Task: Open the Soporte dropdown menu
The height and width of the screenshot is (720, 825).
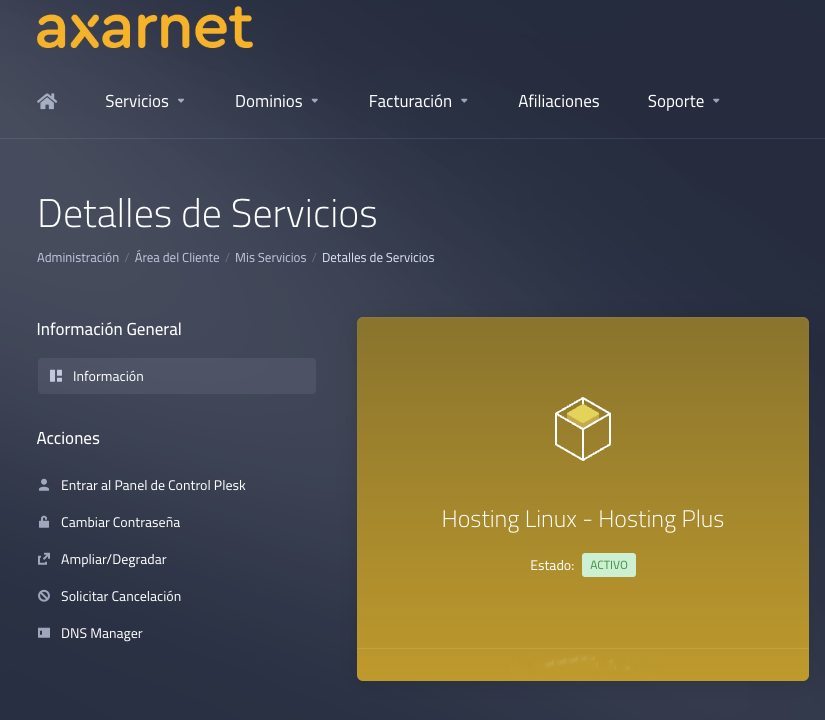Action: coord(683,101)
